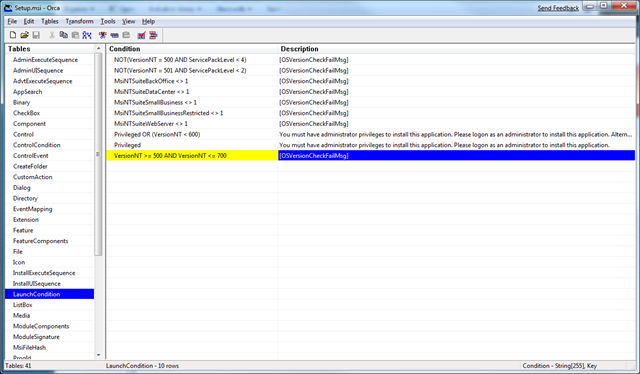640x374 pixels.
Task: Select the highlighted LaunchCondition table
Action: pos(49,294)
